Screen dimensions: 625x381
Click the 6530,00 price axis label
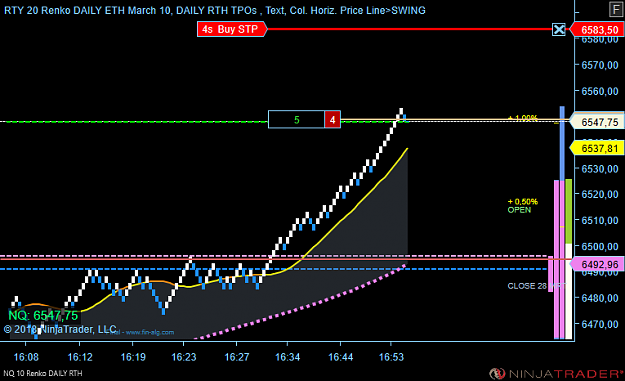[600, 169]
